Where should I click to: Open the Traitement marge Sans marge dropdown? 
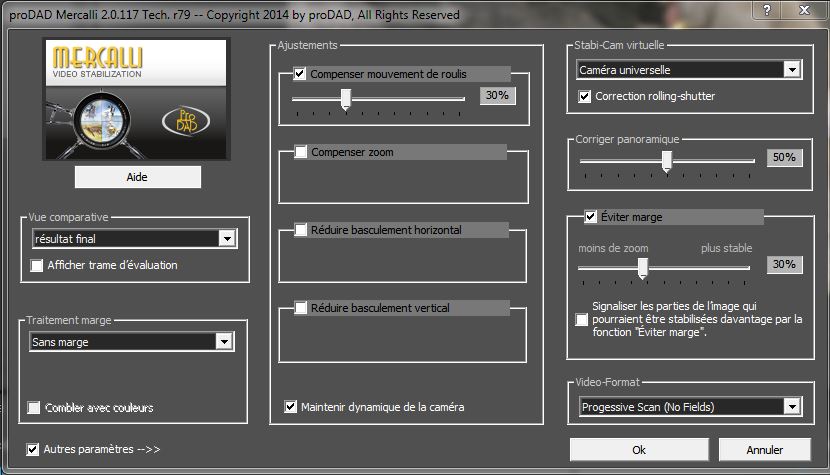tap(131, 342)
